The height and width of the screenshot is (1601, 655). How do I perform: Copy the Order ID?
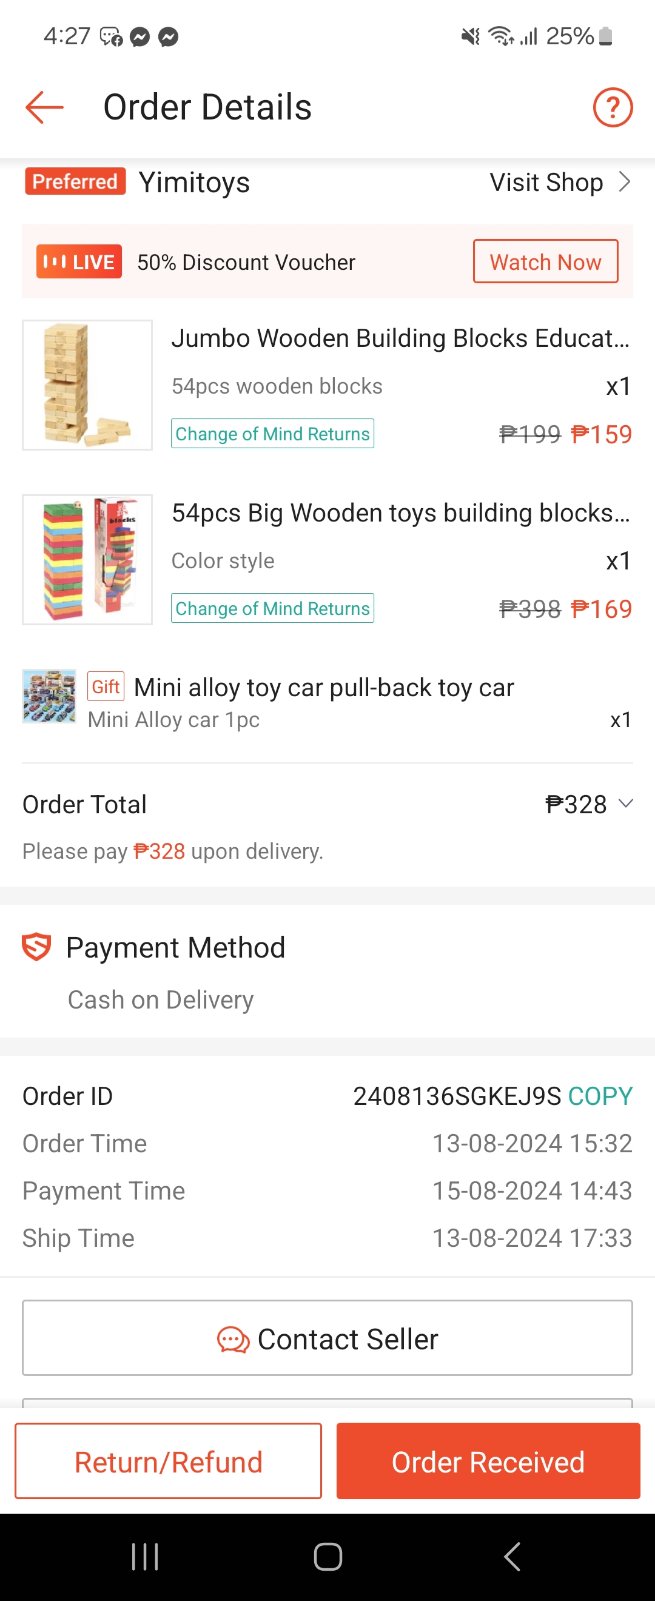pos(600,1096)
